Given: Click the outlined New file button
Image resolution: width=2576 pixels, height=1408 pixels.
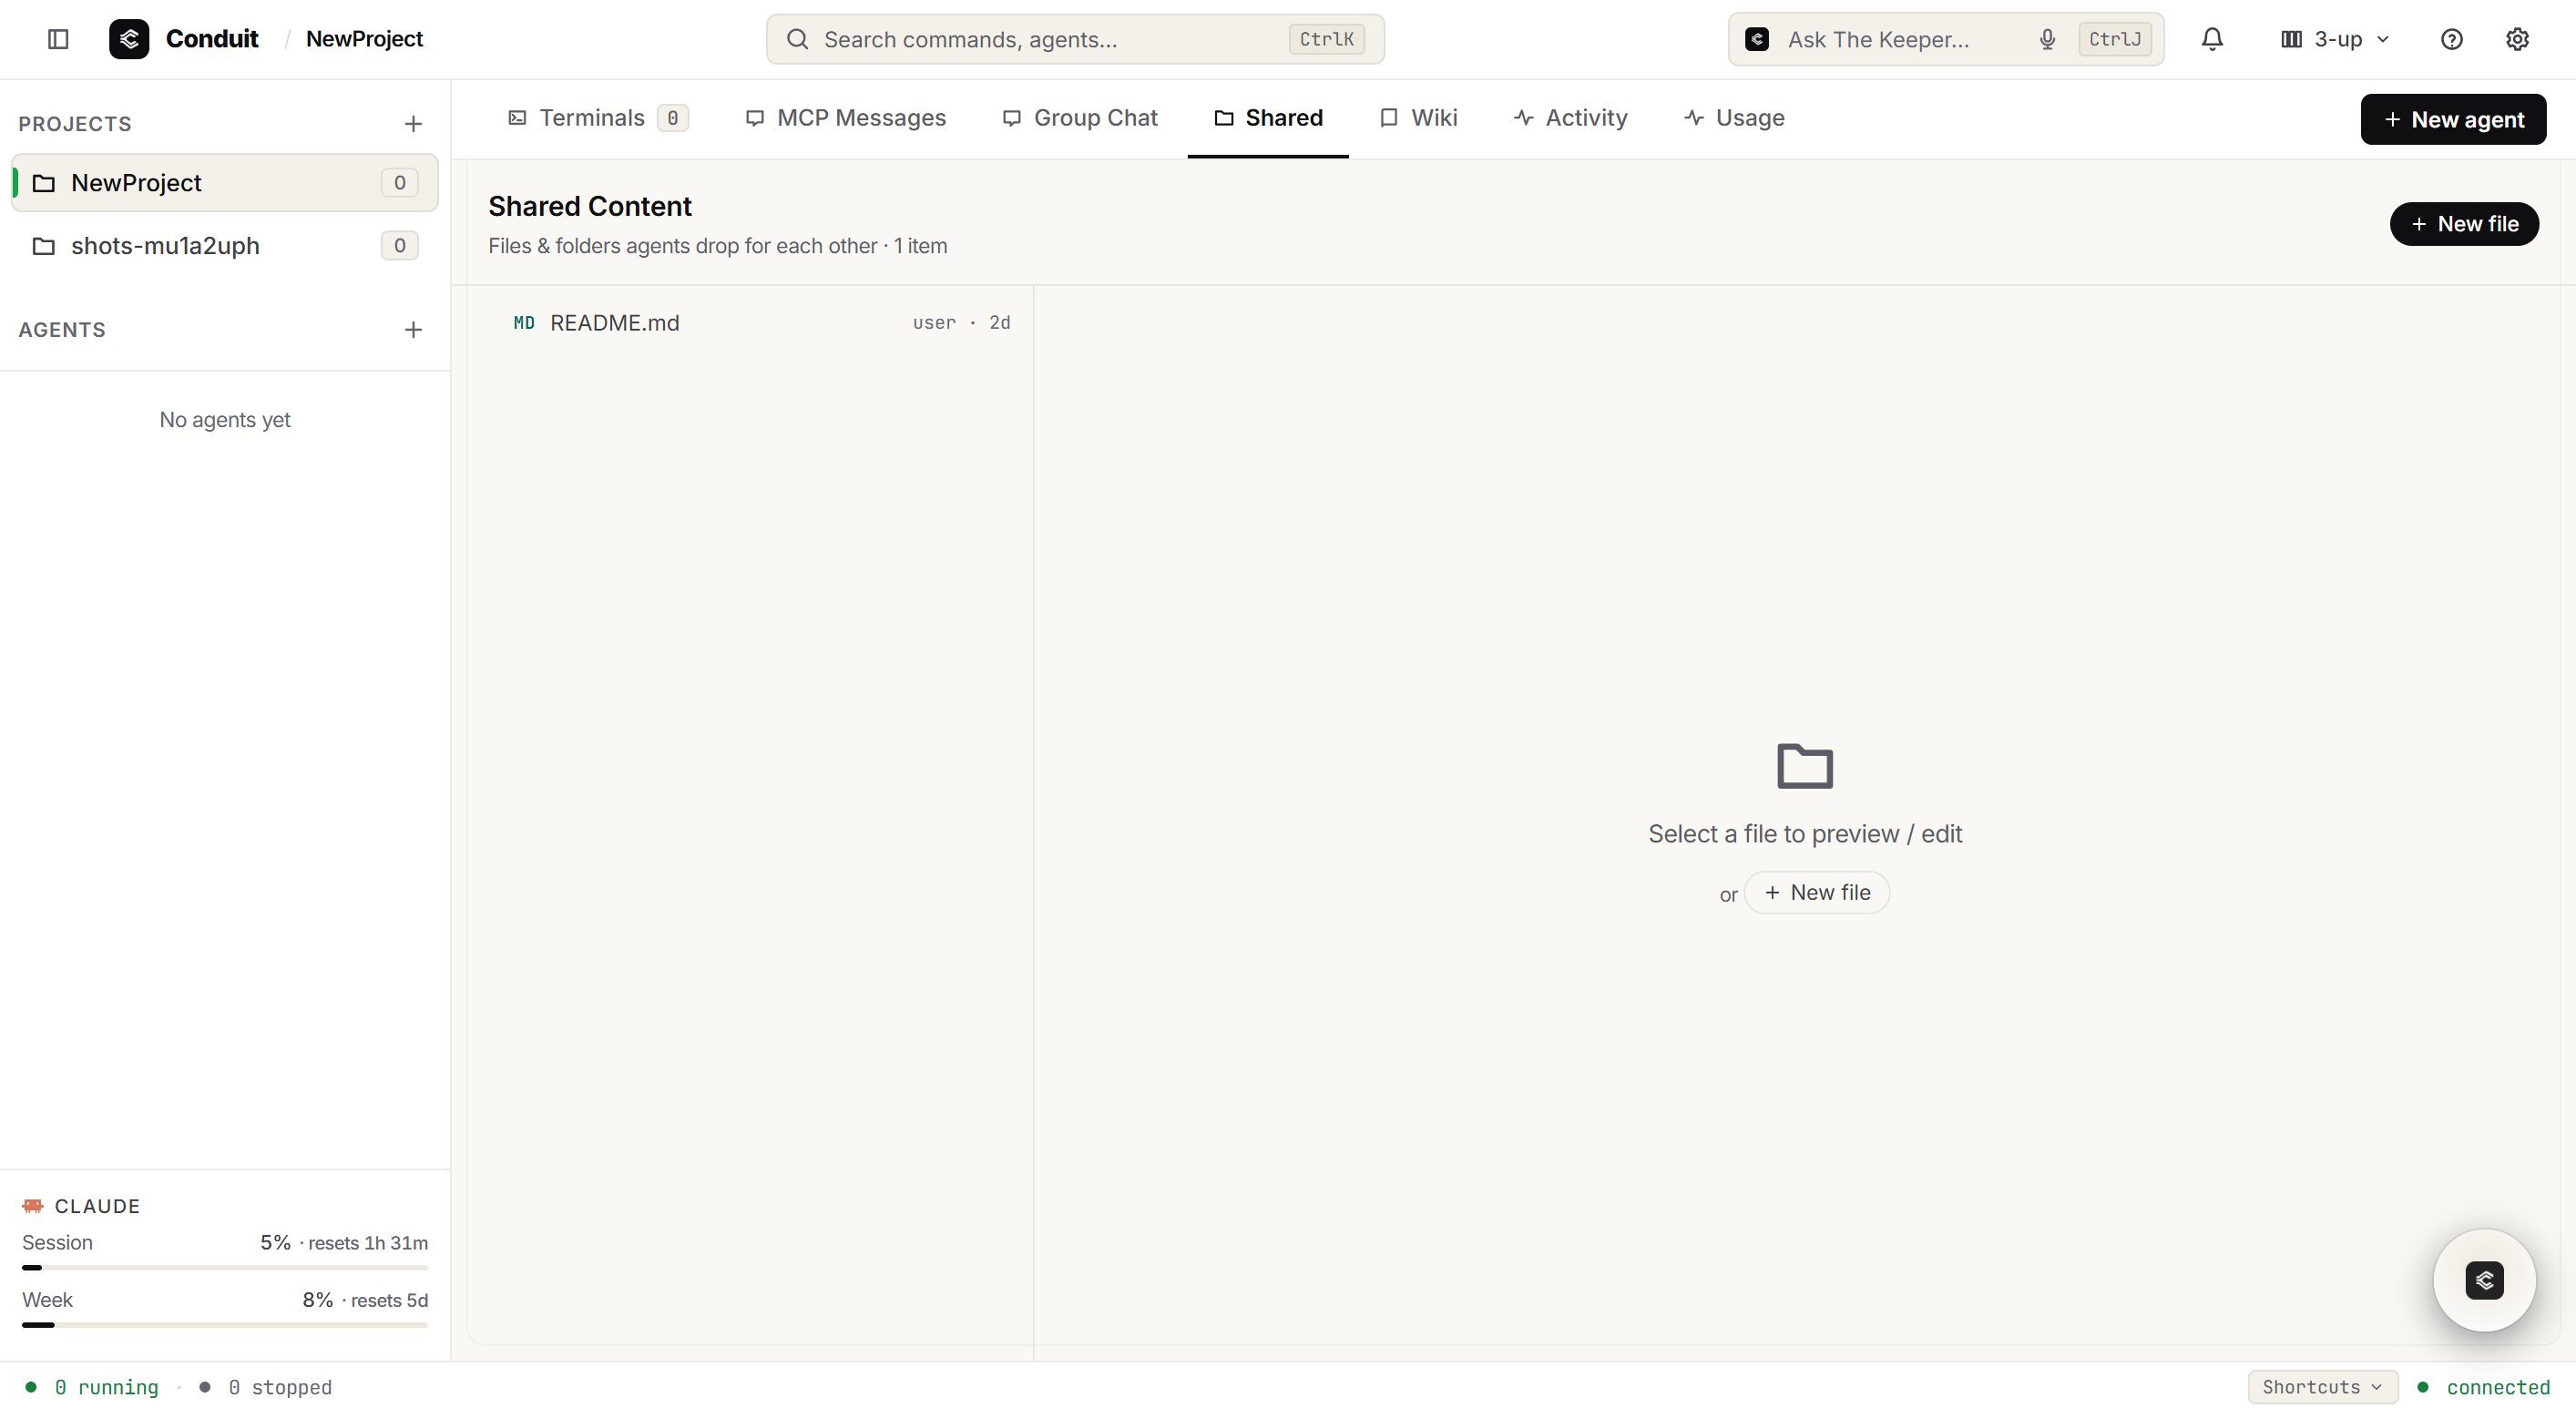Looking at the screenshot, I should (1817, 893).
